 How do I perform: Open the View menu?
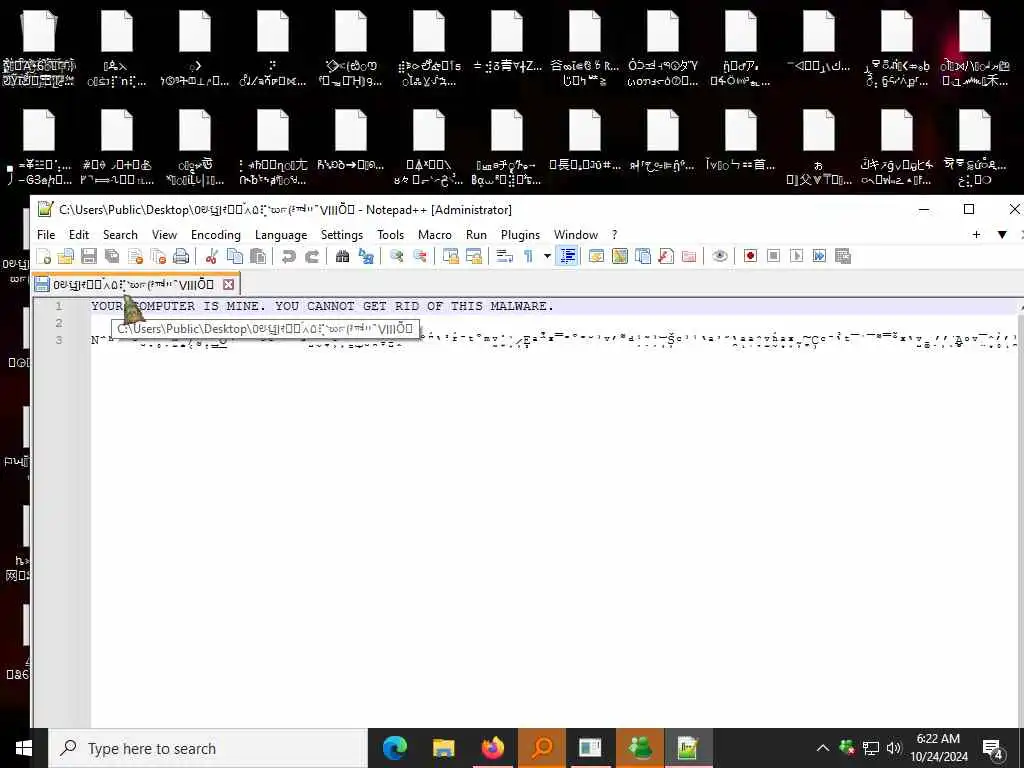tap(165, 234)
